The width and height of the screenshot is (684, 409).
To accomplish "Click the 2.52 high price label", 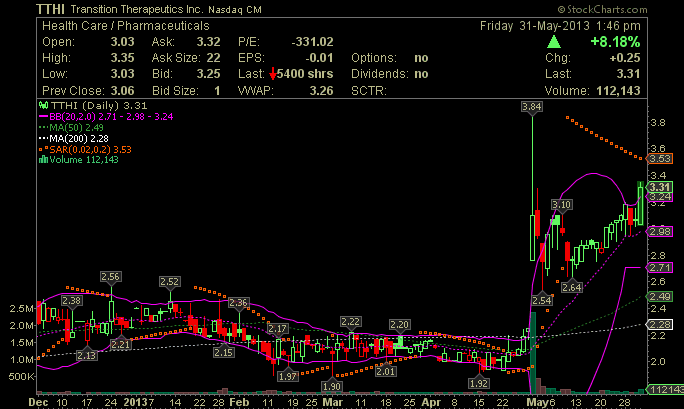I will (169, 282).
